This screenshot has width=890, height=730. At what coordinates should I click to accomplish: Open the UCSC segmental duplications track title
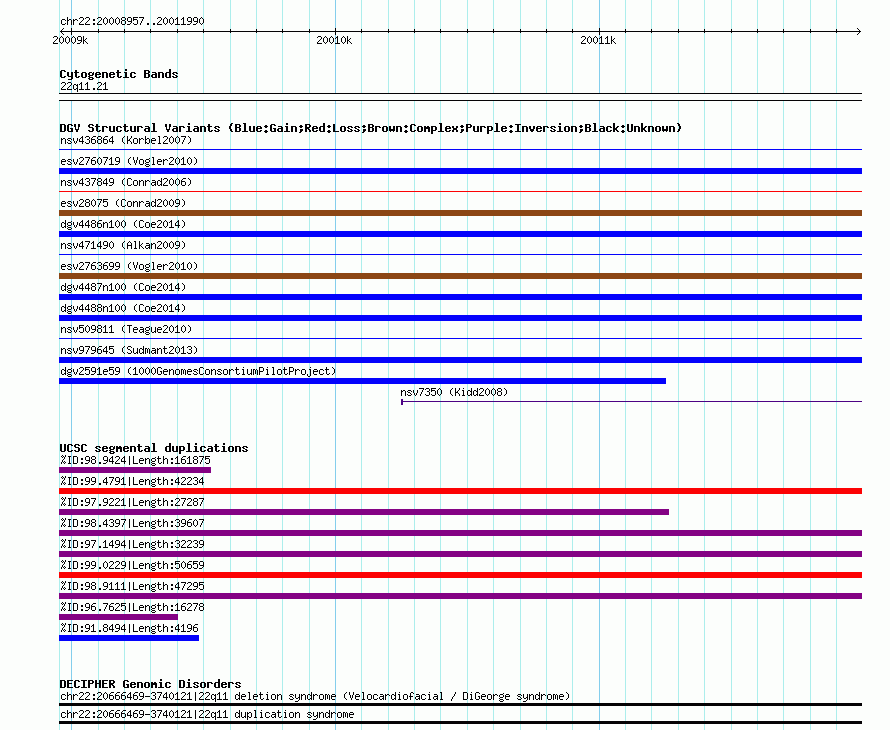pyautogui.click(x=154, y=448)
